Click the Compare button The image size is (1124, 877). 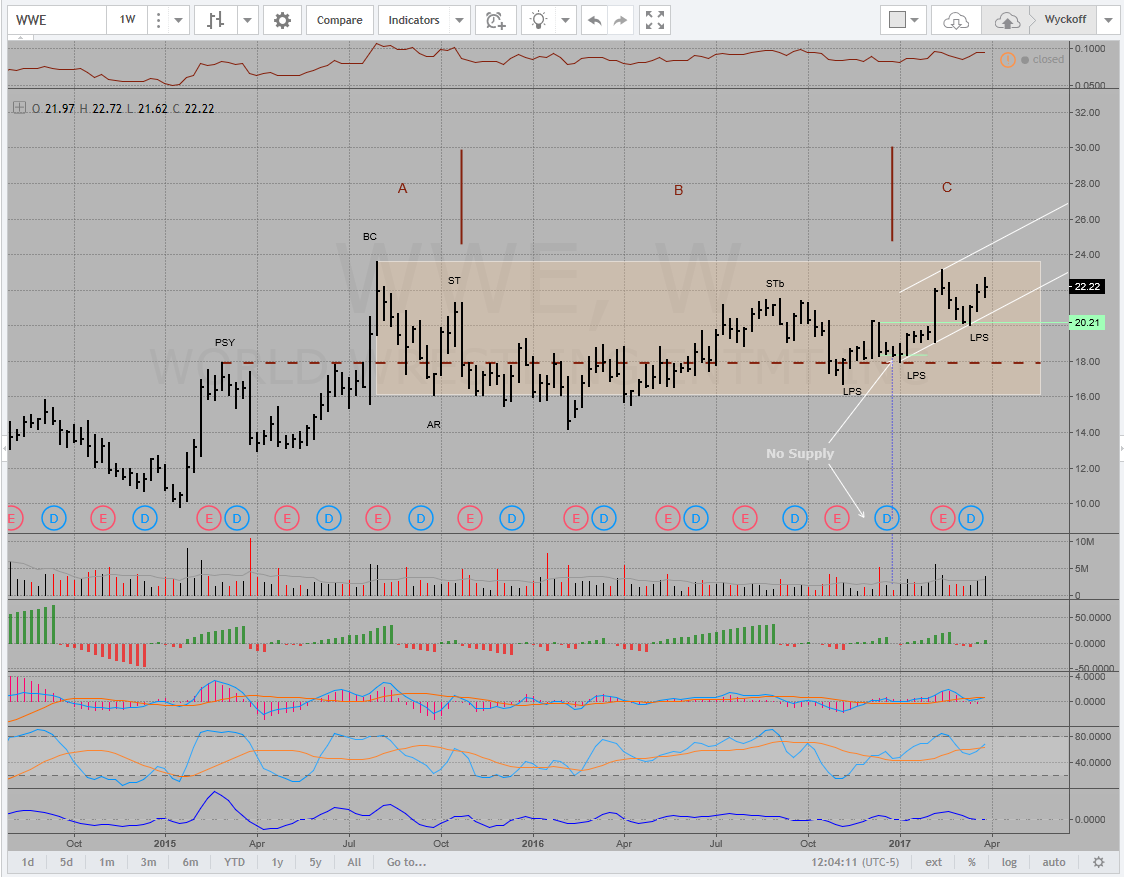coord(340,20)
